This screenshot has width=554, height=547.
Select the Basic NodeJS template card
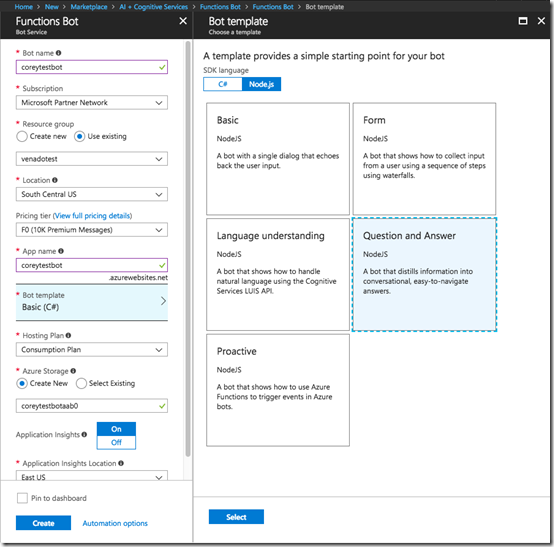pyautogui.click(x=278, y=159)
